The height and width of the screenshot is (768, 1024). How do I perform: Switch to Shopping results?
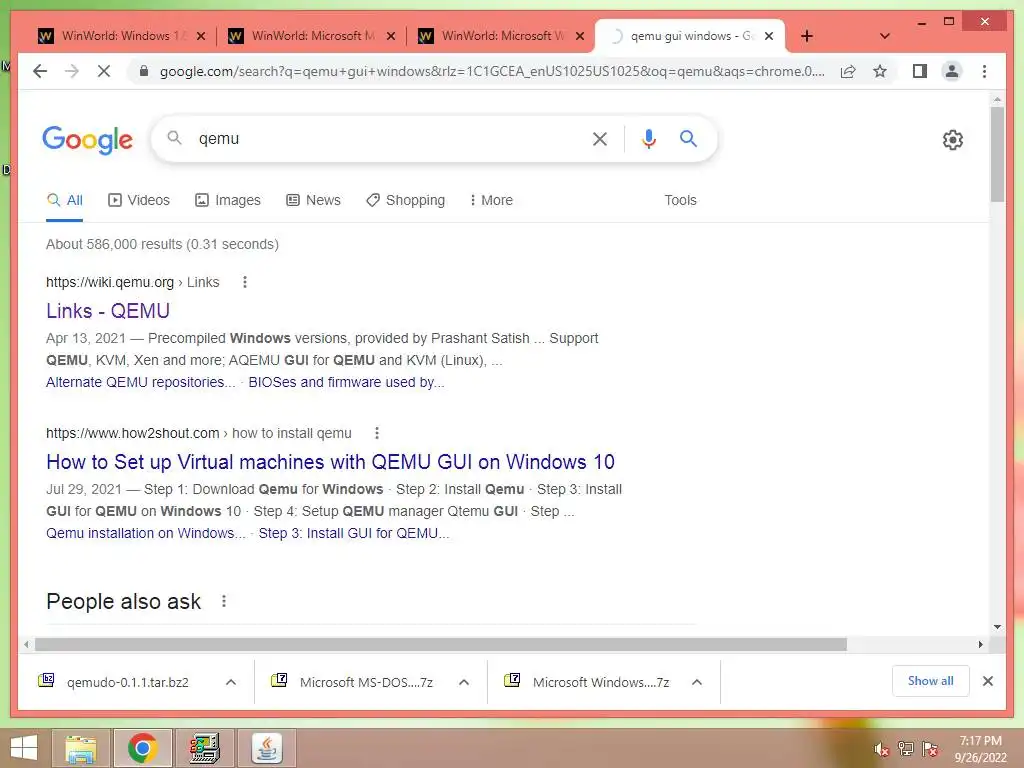click(x=406, y=200)
